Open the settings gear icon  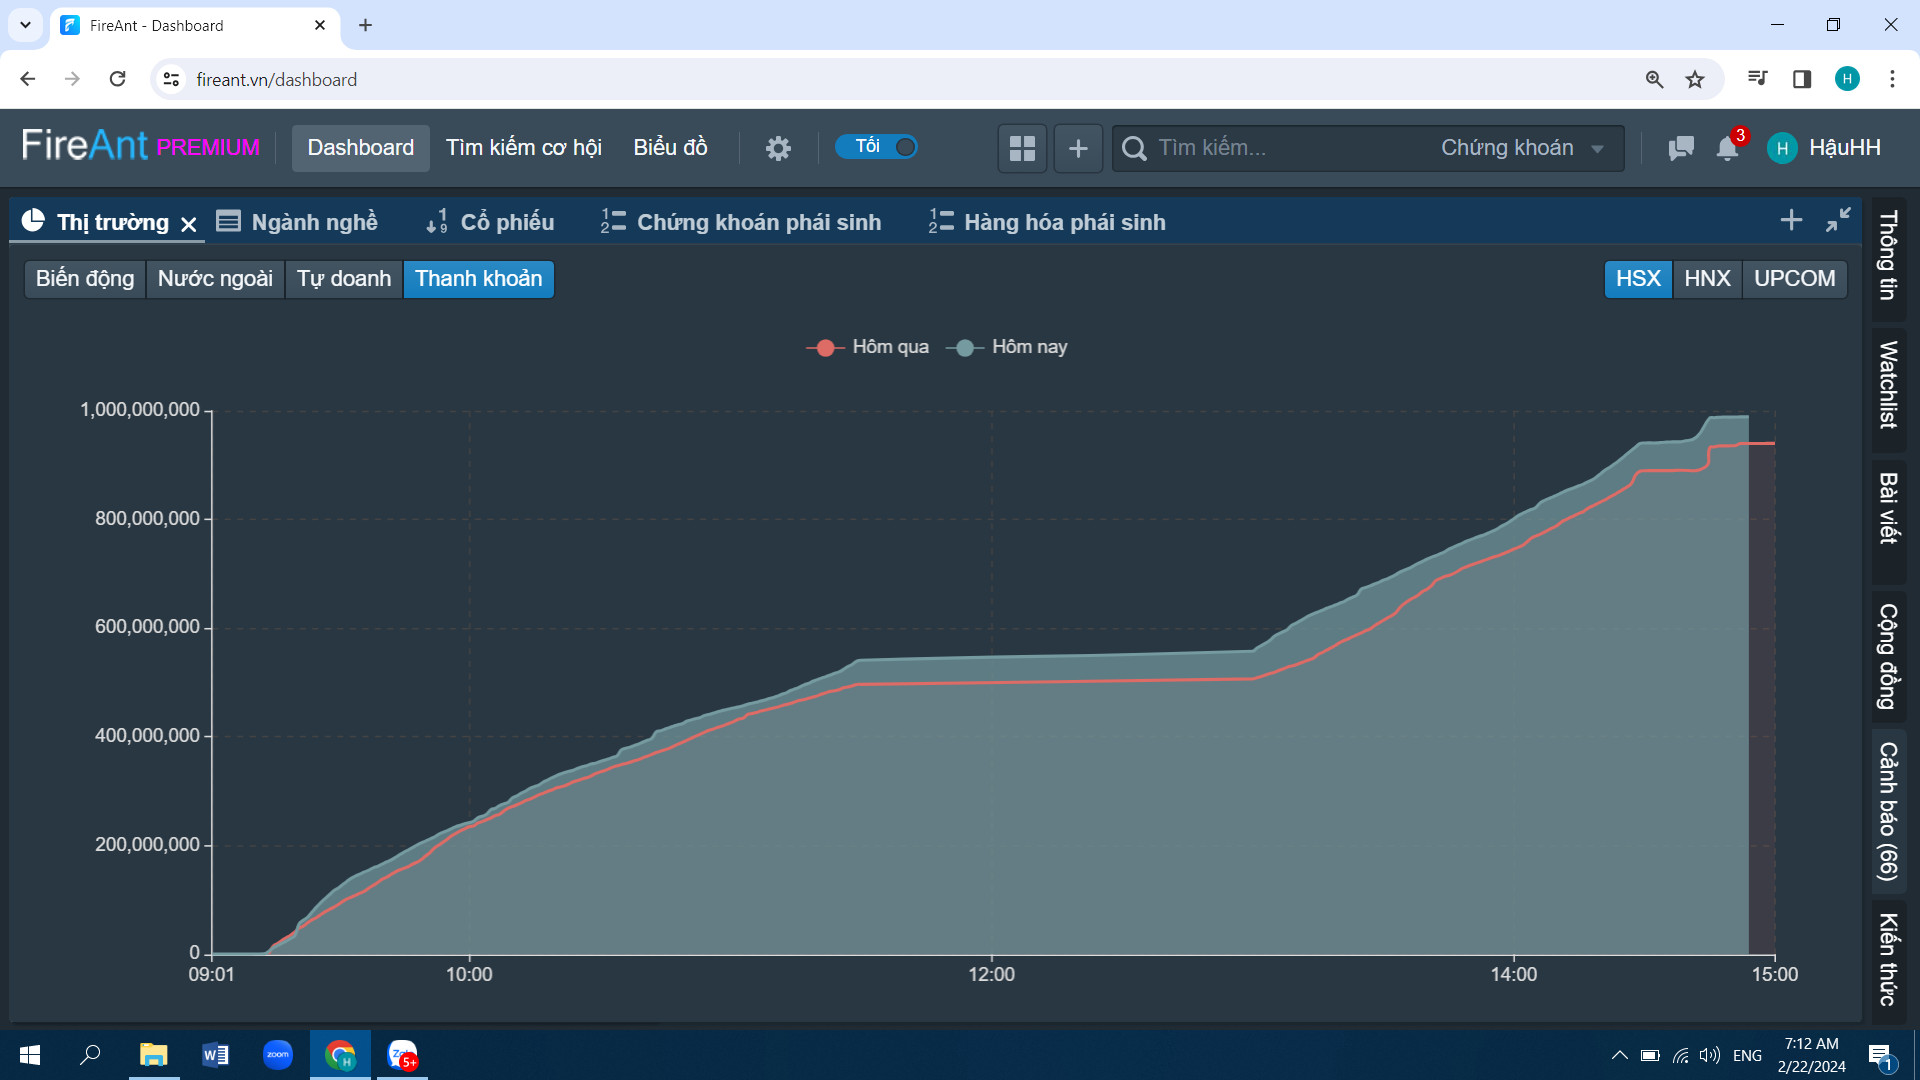tap(778, 148)
